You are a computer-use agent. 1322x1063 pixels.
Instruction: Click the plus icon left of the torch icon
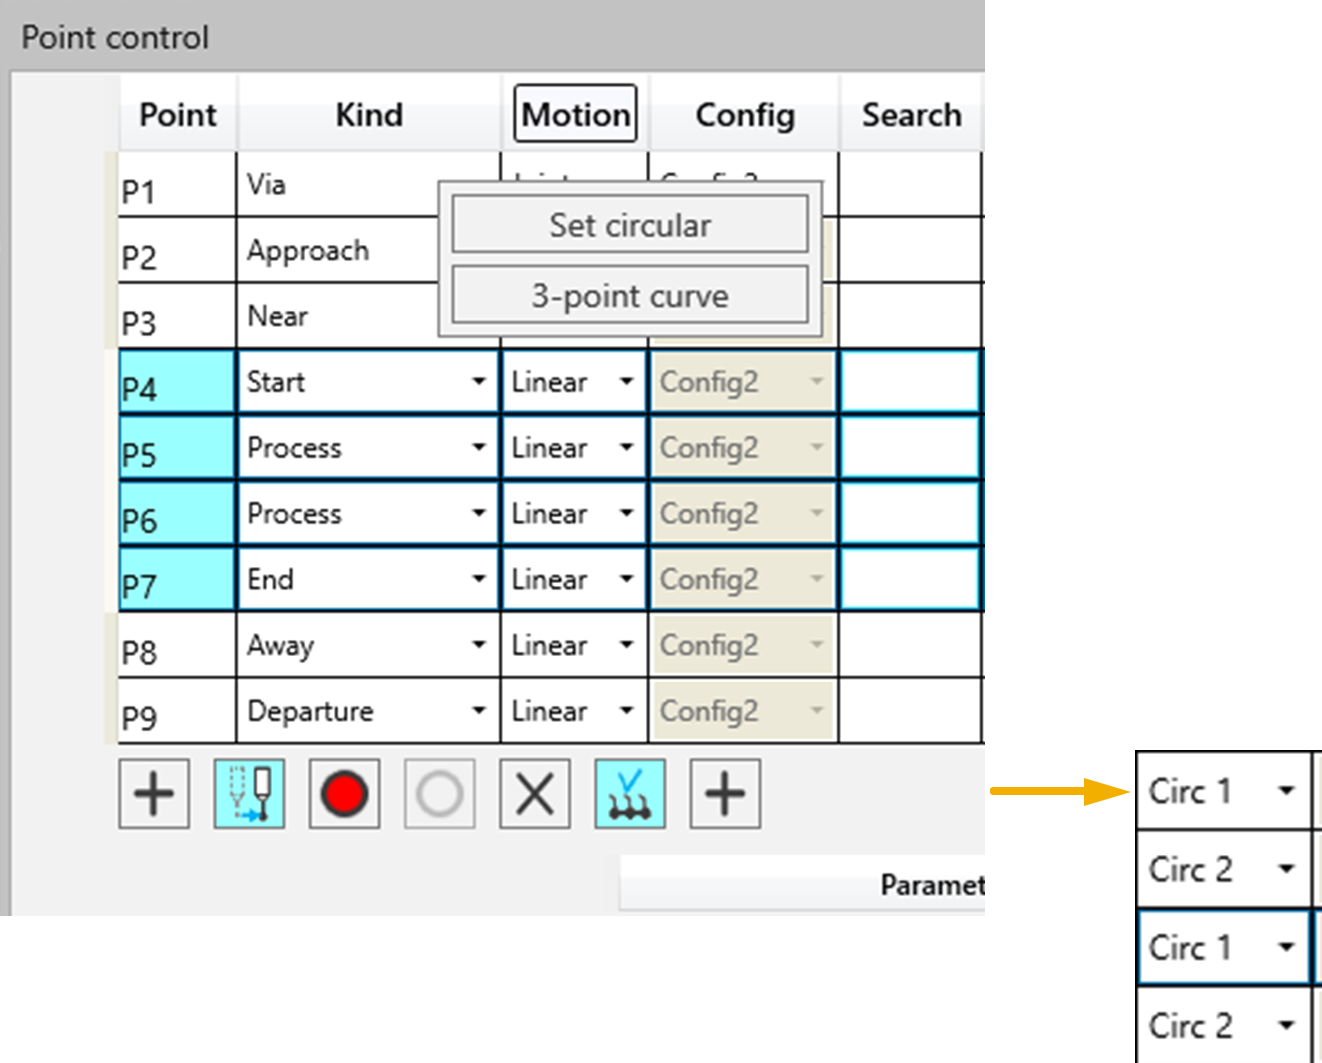pyautogui.click(x=154, y=794)
